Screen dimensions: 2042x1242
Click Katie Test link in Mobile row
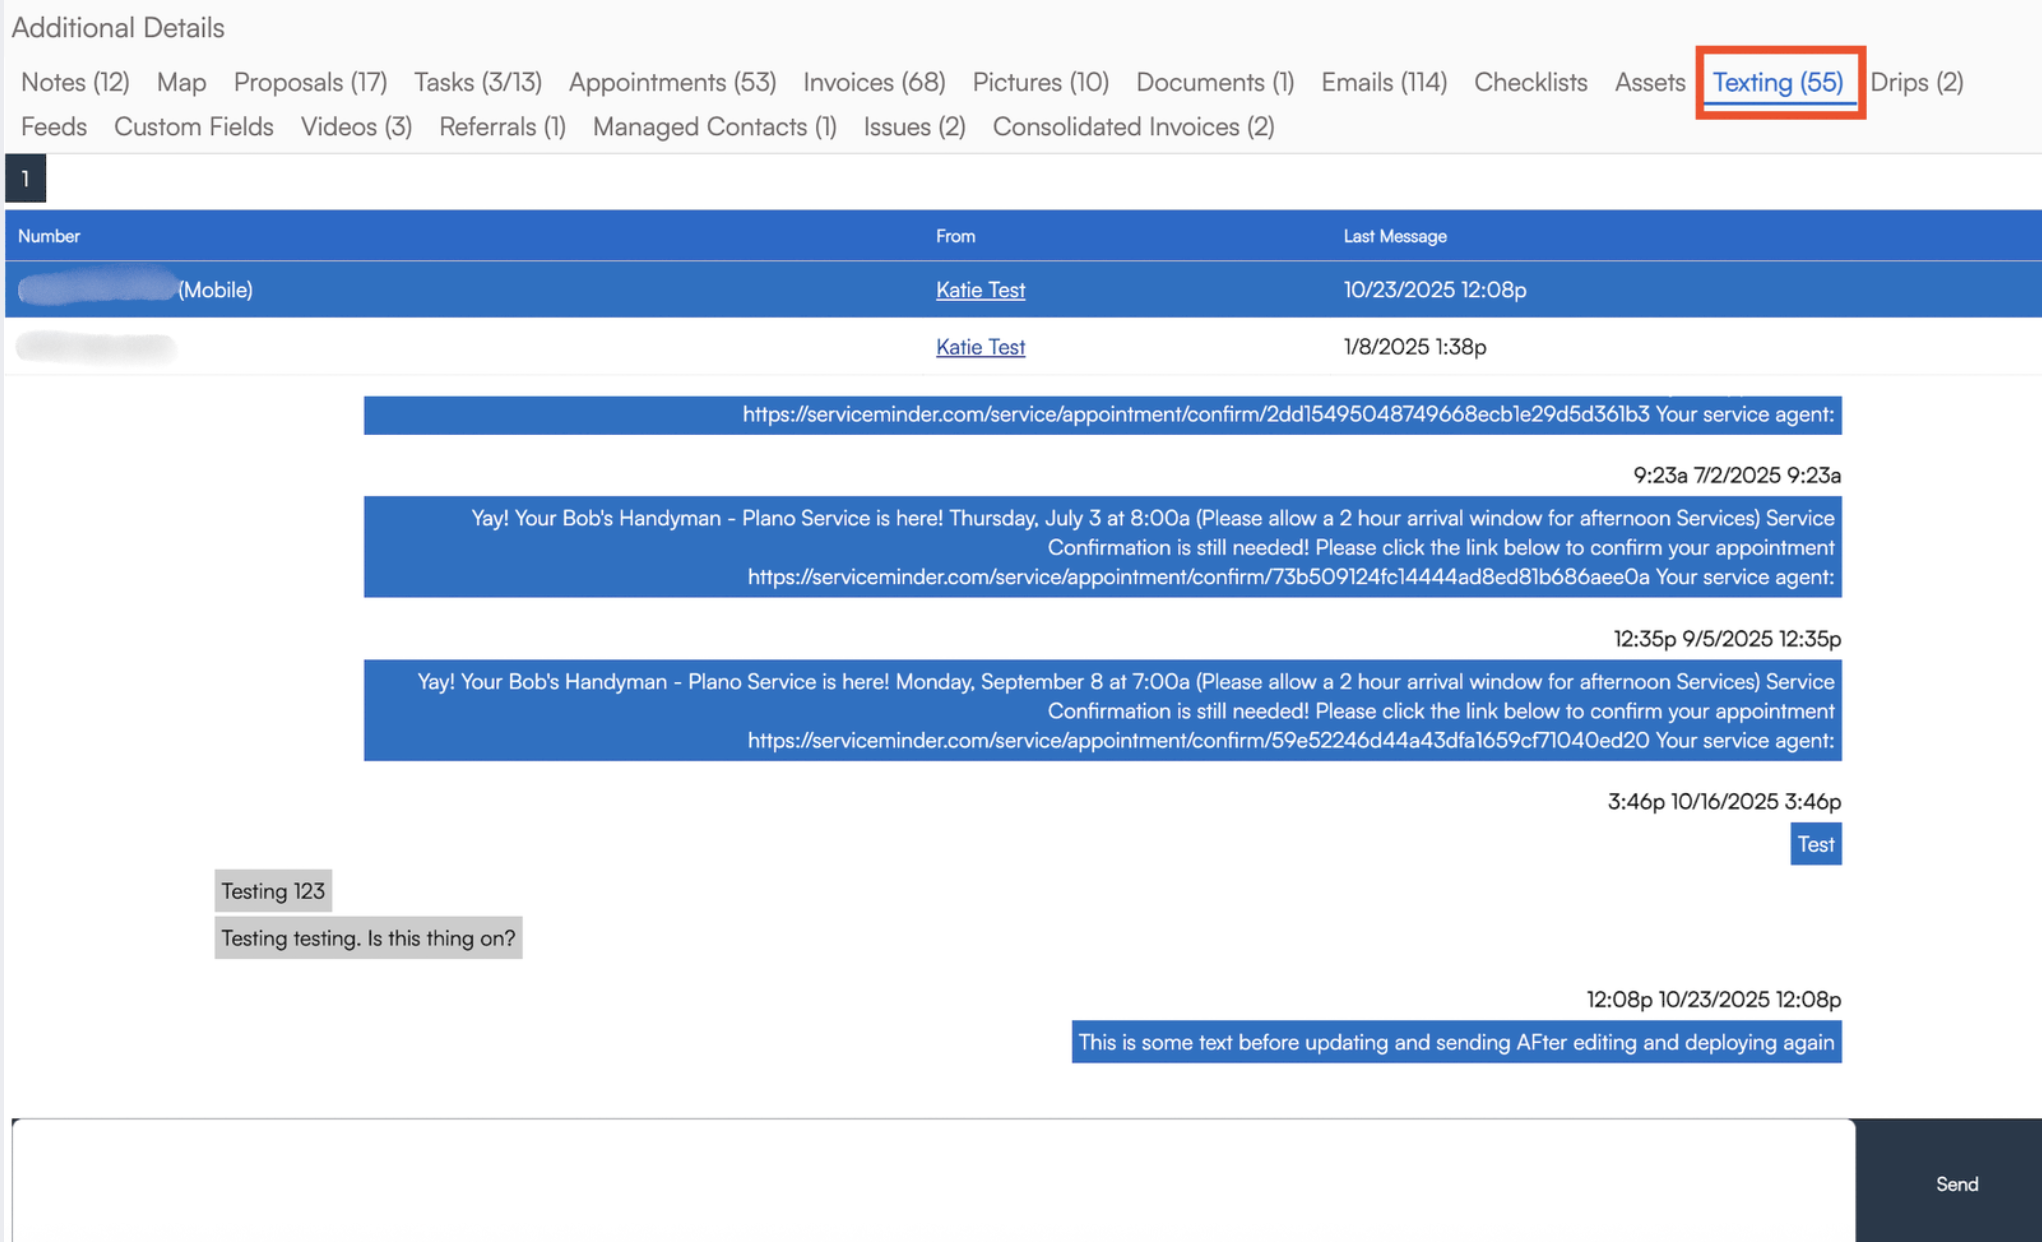point(980,290)
